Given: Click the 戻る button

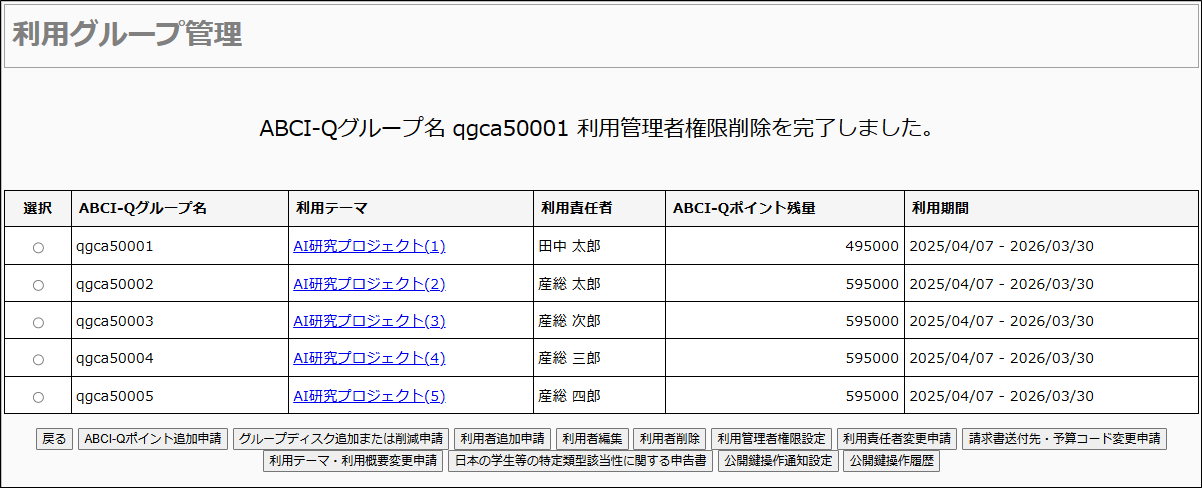Looking at the screenshot, I should point(54,438).
